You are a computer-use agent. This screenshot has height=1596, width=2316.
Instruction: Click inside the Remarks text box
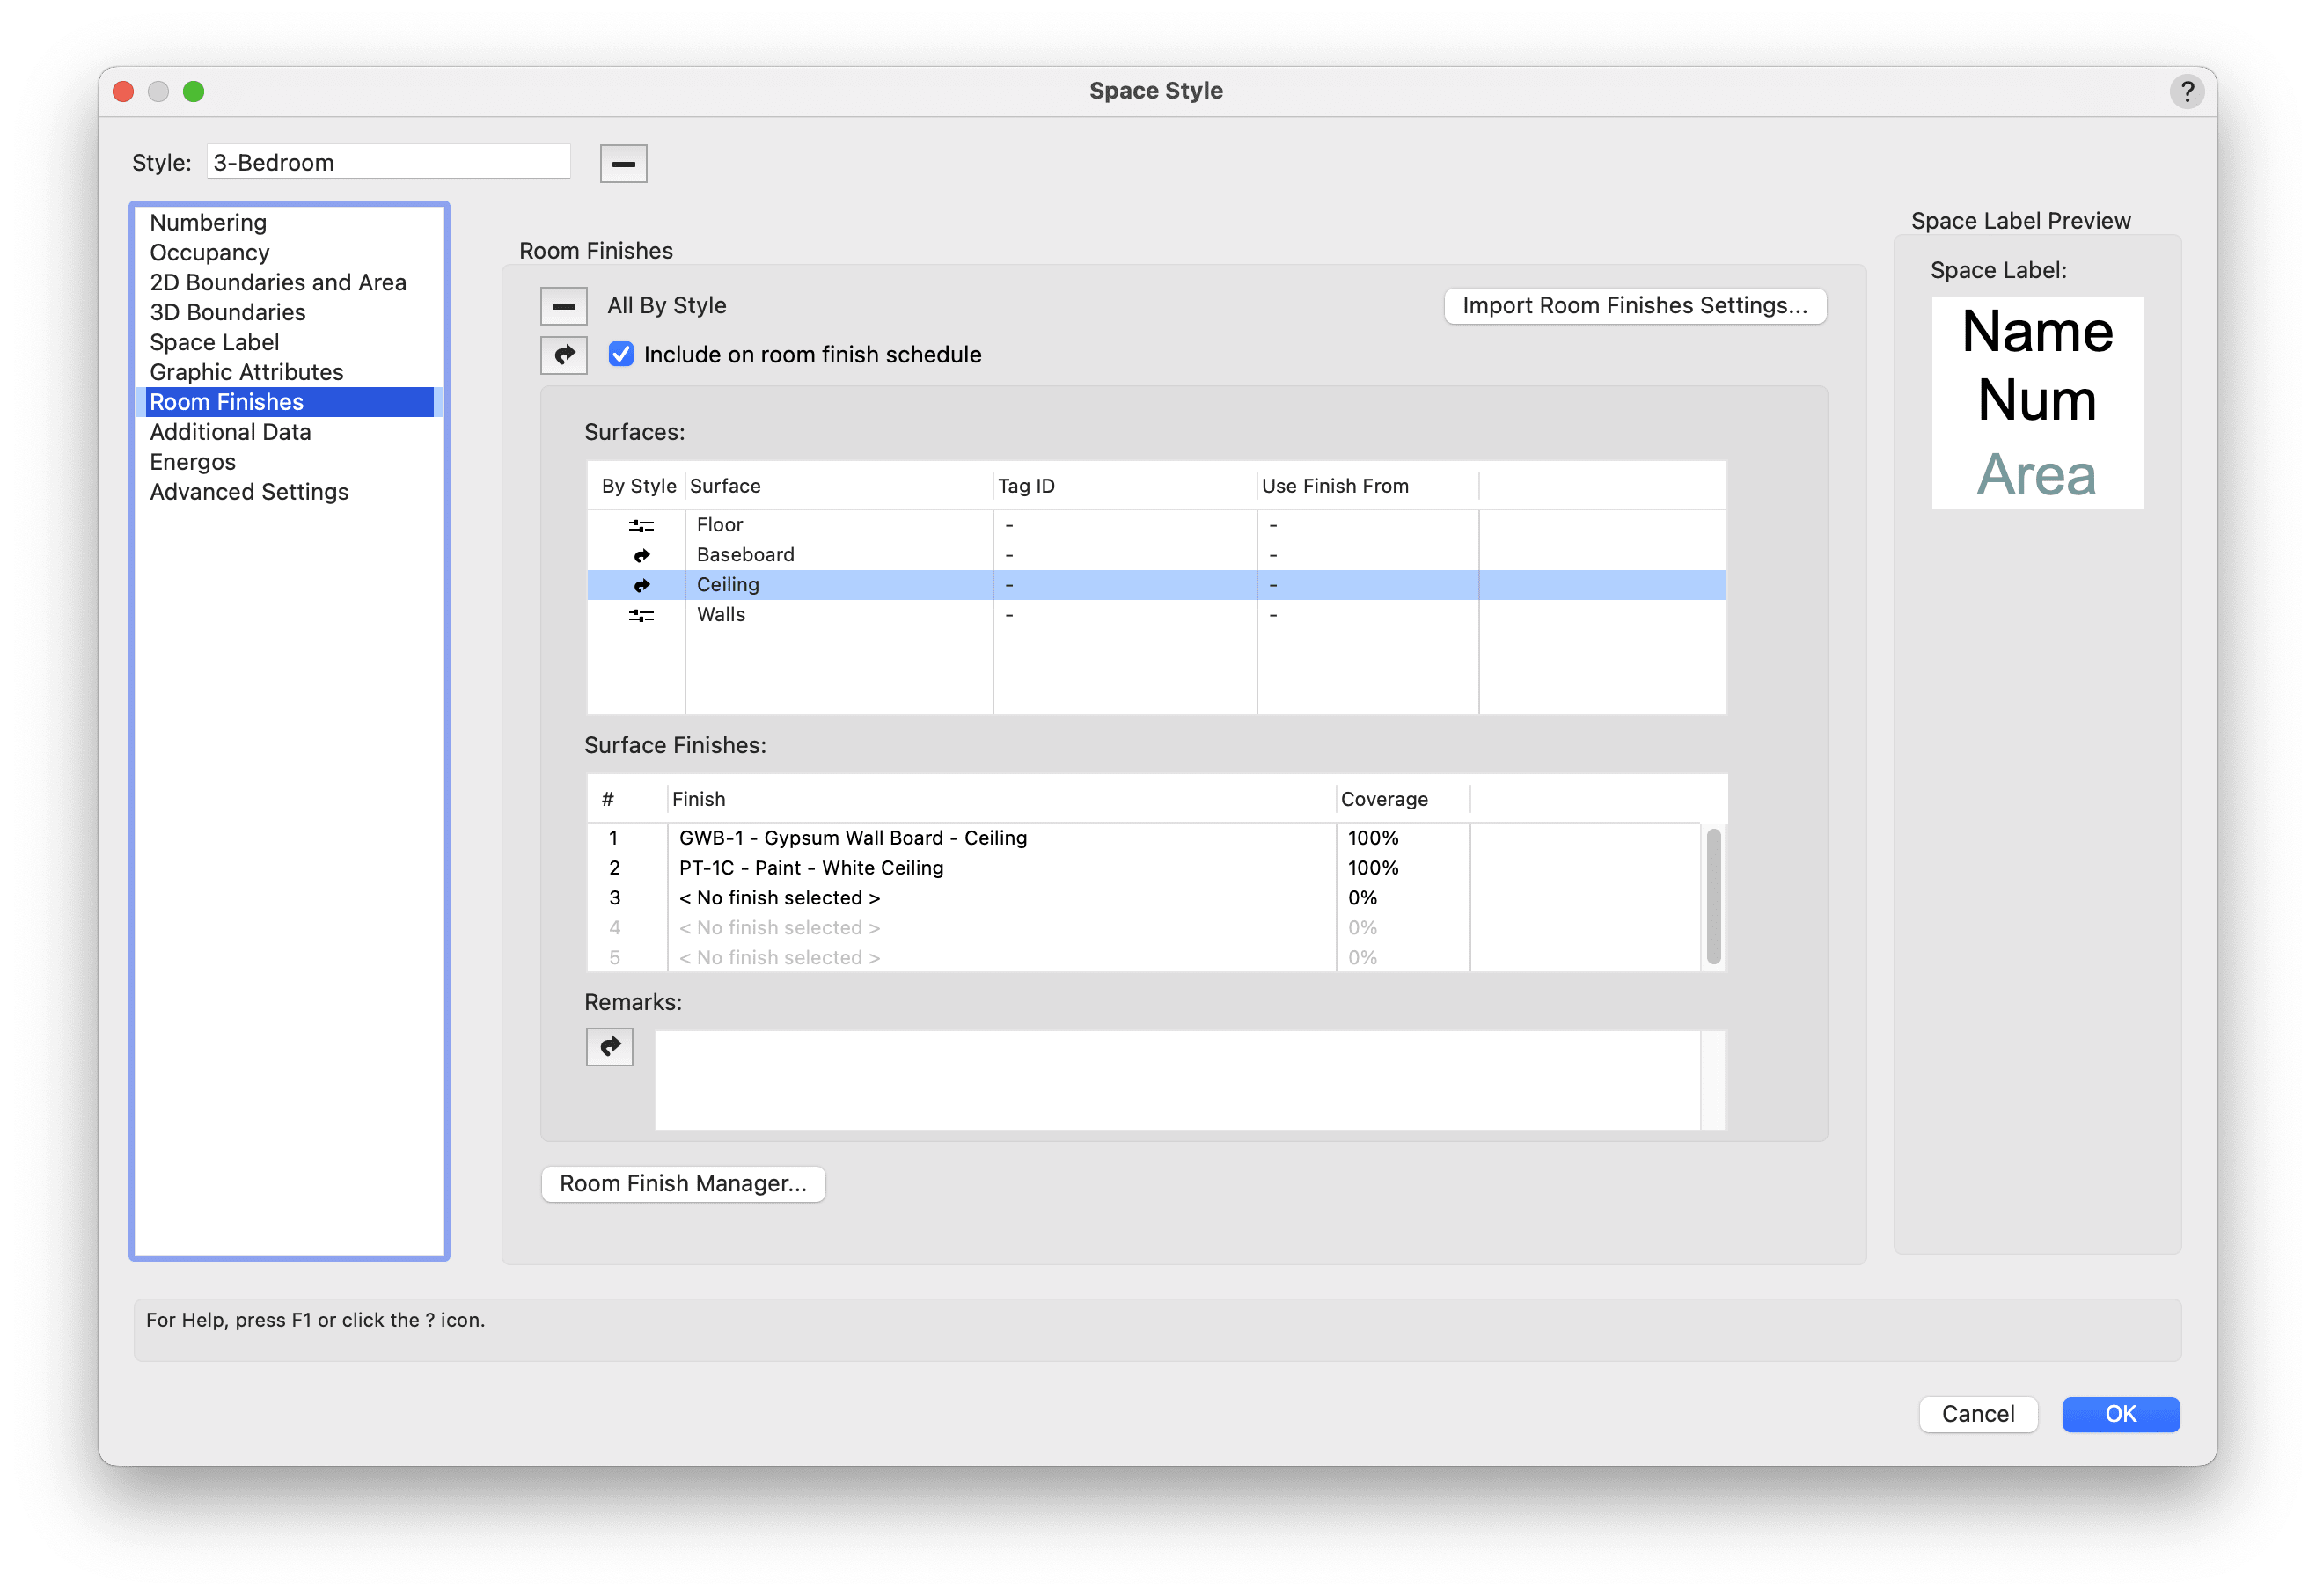point(1176,1080)
